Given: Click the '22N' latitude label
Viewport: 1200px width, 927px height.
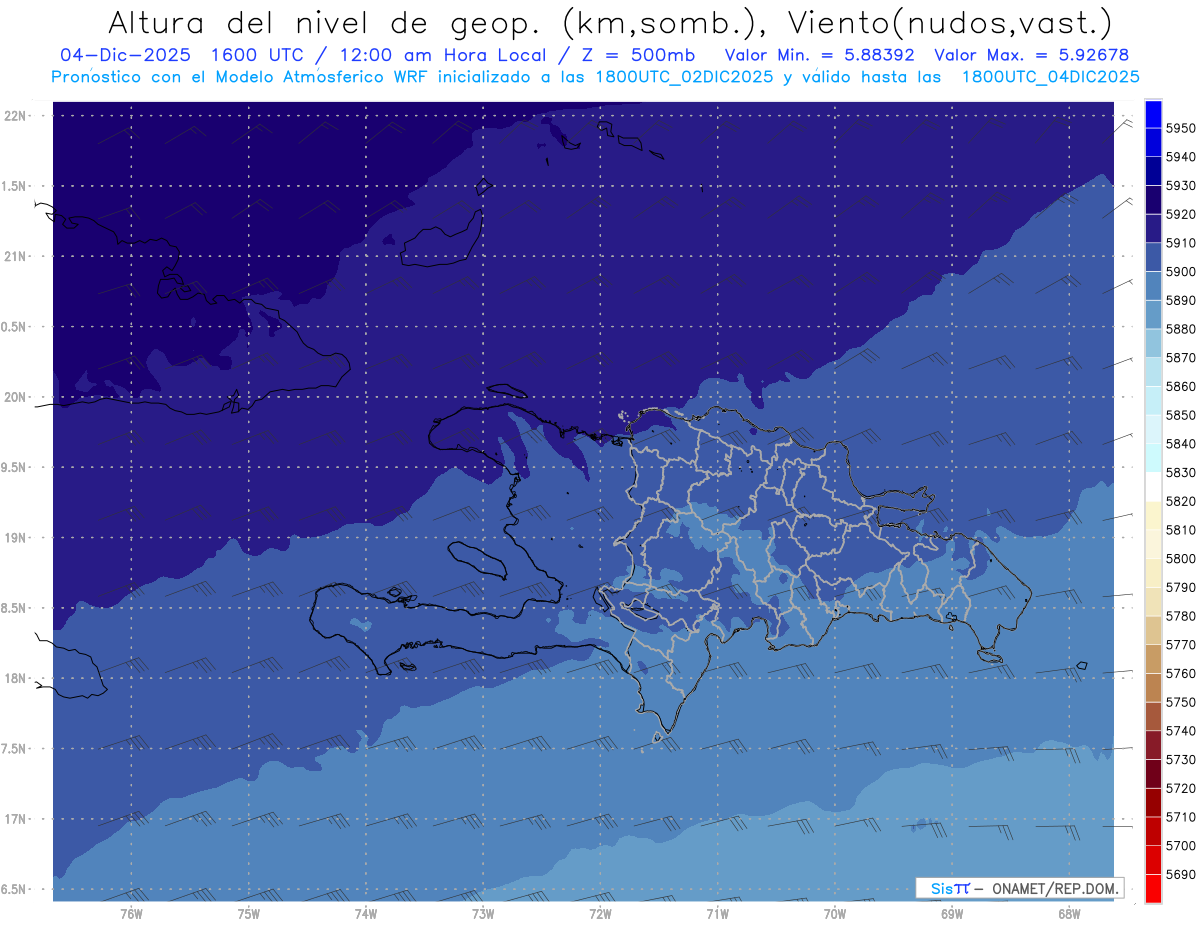Looking at the screenshot, I should pyautogui.click(x=17, y=116).
